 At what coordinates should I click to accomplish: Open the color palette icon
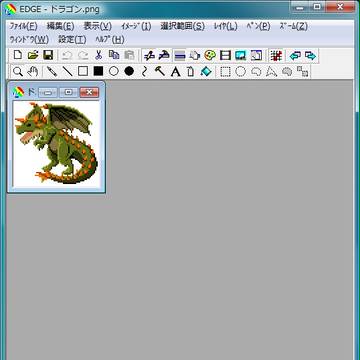tap(210, 55)
